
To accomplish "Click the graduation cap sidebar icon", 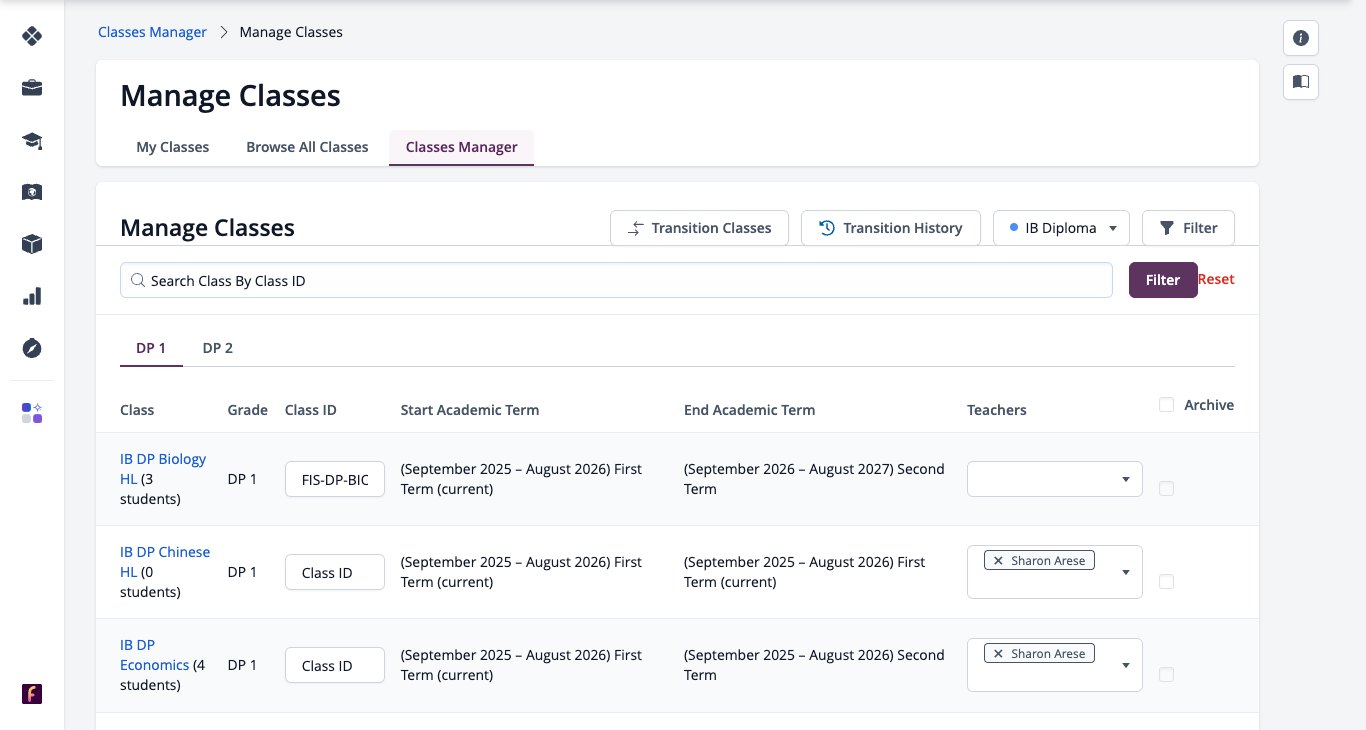I will point(32,140).
